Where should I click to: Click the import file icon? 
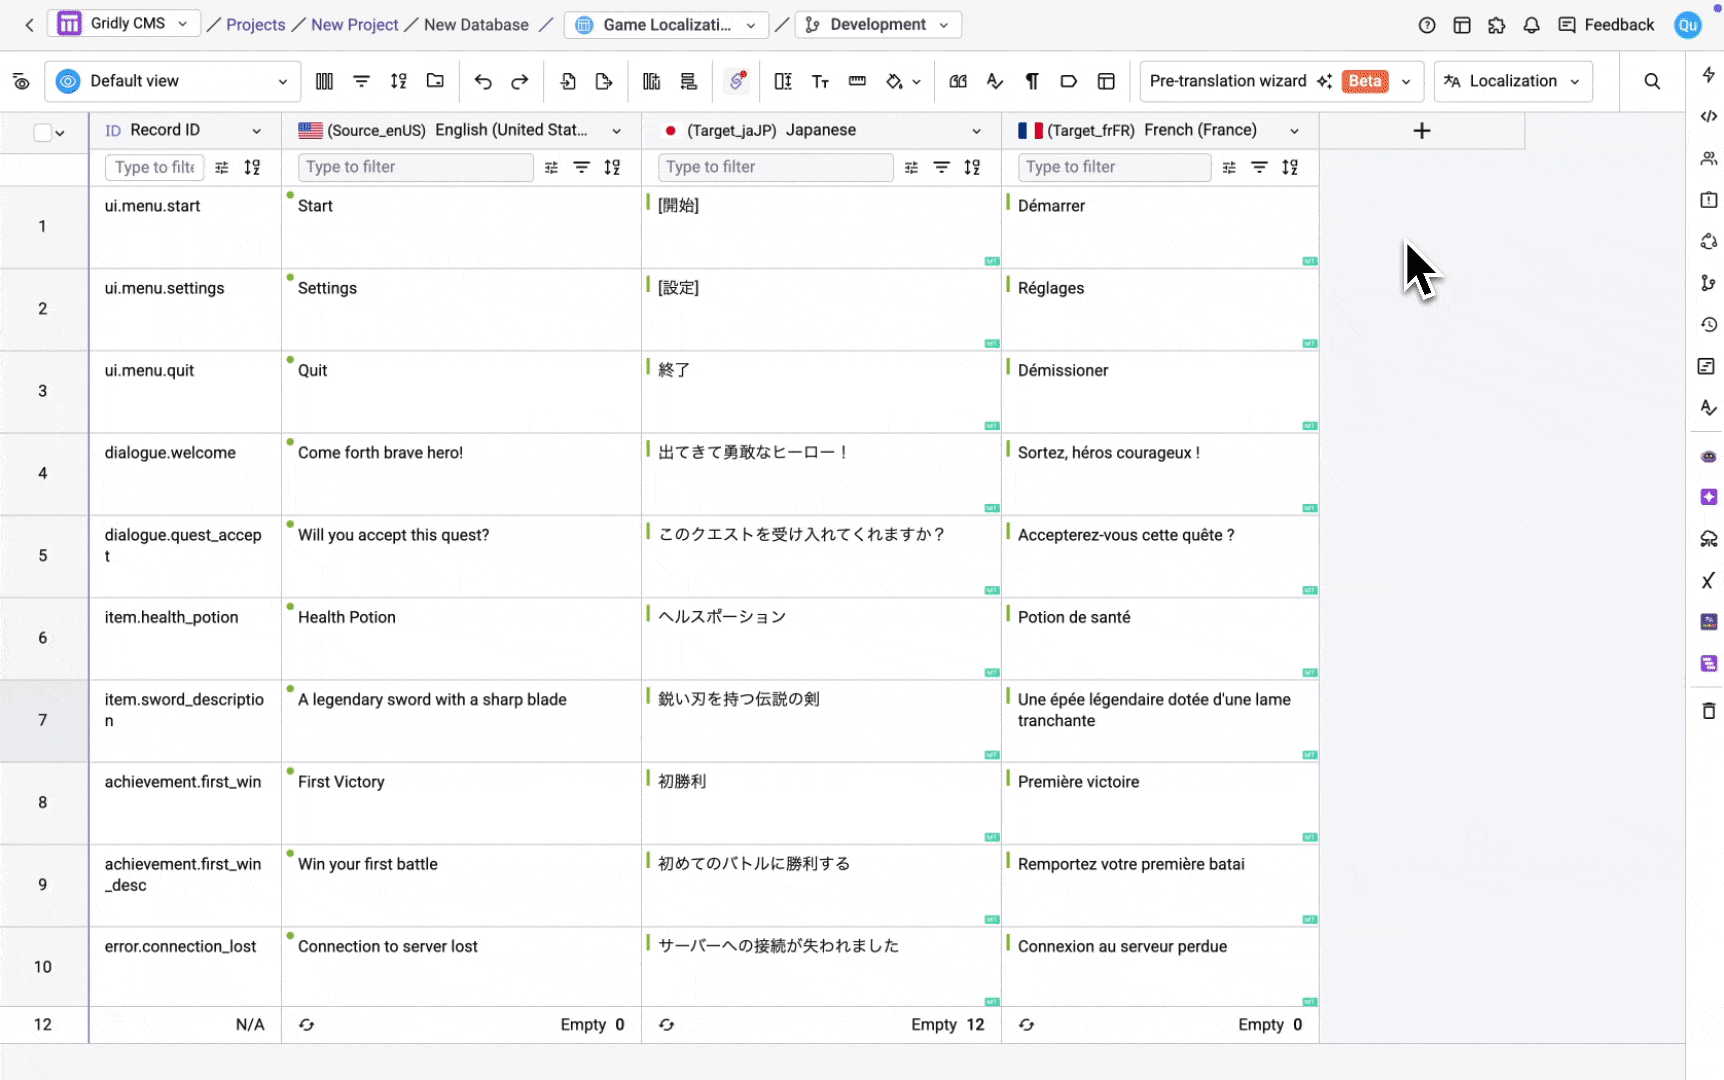(567, 81)
